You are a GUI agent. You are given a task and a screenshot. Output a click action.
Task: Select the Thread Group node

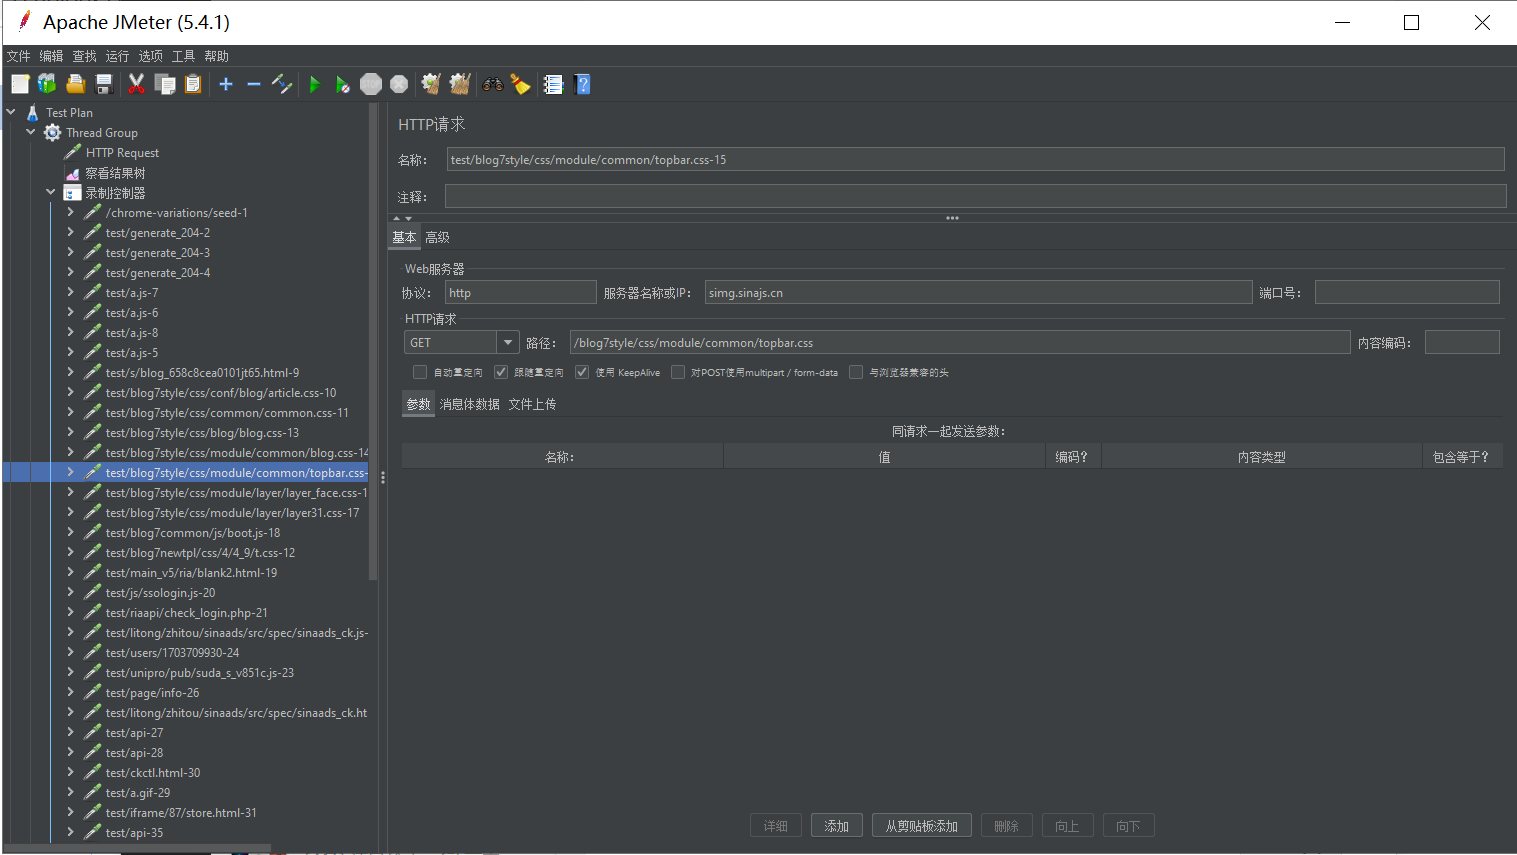[x=102, y=133]
